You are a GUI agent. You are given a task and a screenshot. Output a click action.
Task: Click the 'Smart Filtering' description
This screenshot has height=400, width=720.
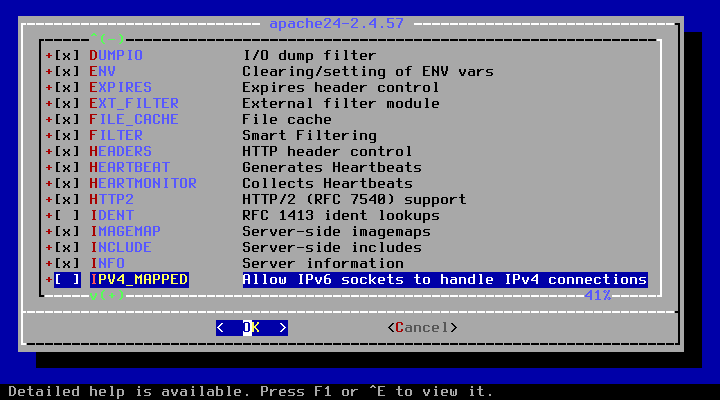coord(309,135)
